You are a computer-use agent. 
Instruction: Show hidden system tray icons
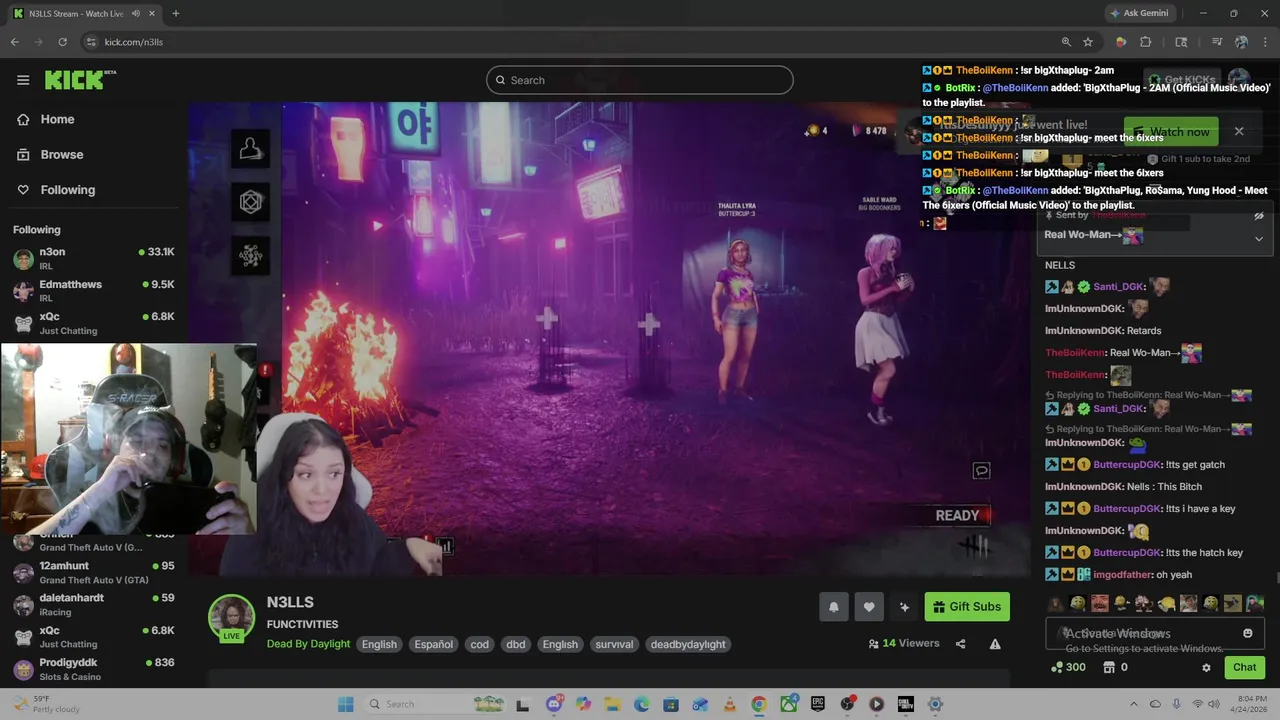click(x=1133, y=704)
